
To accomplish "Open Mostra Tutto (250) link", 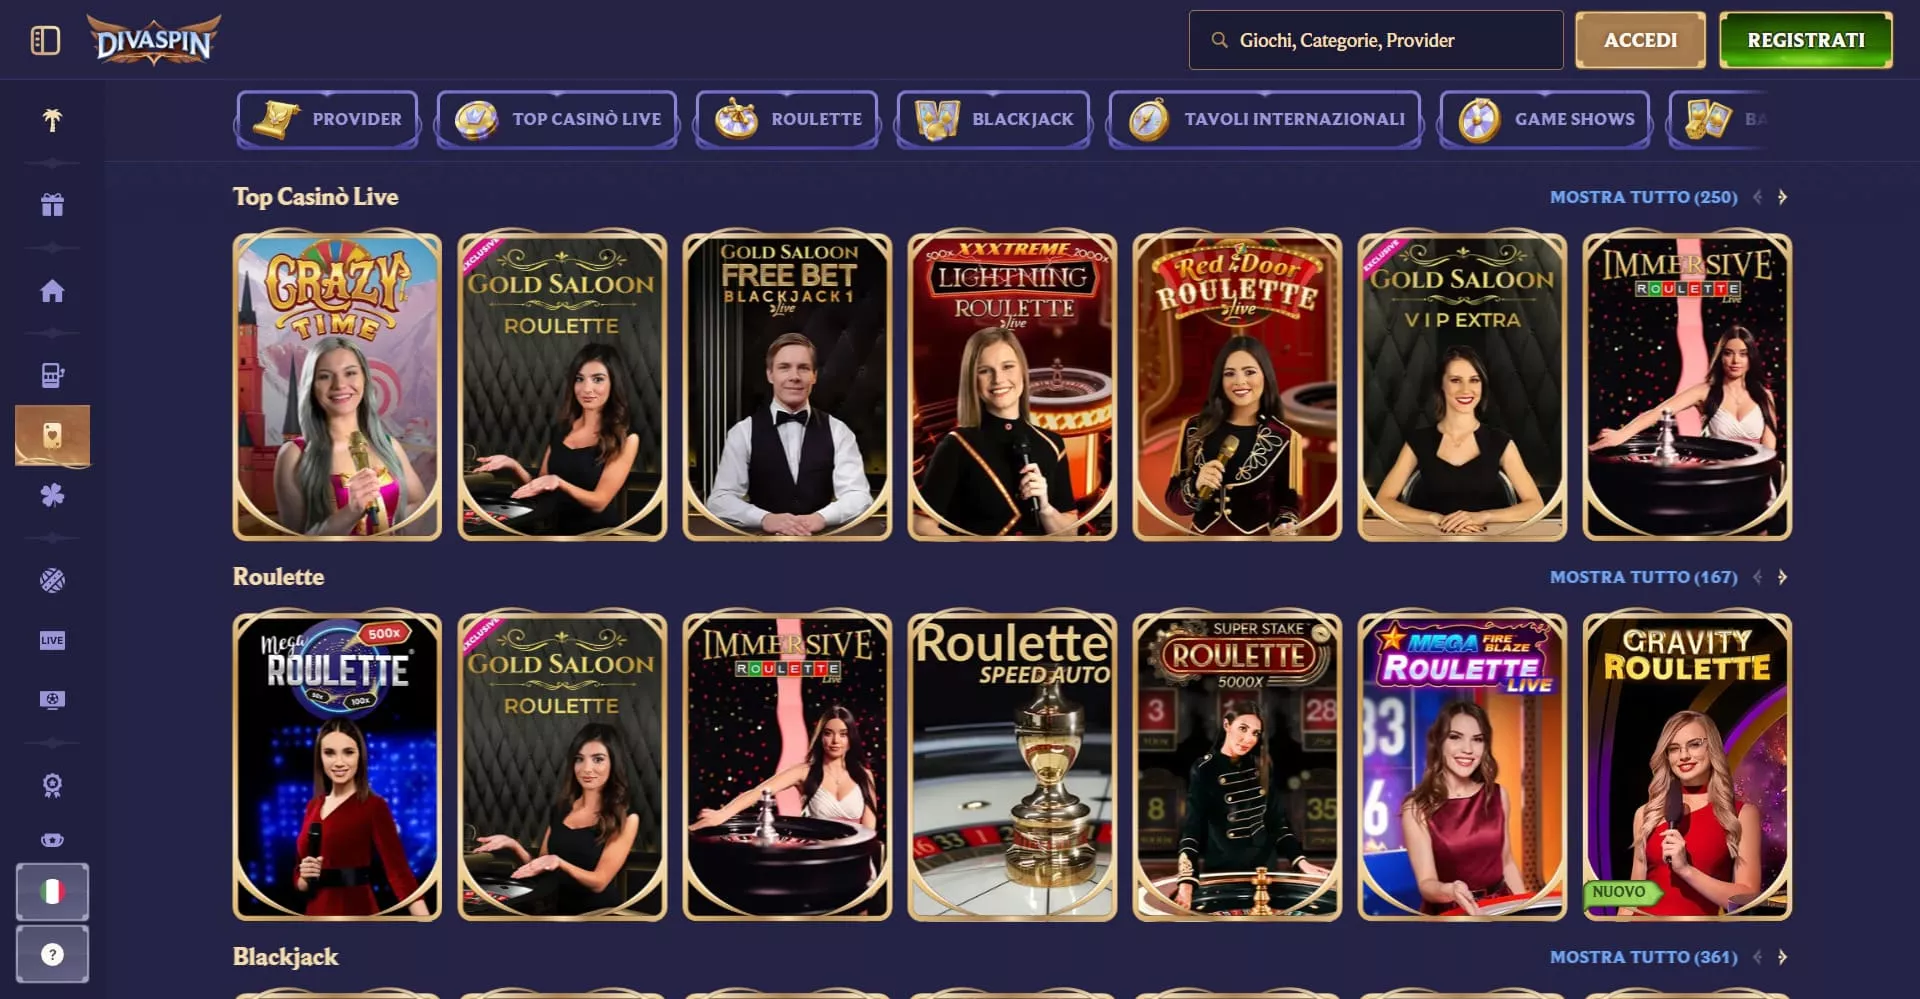I will click(x=1643, y=197).
